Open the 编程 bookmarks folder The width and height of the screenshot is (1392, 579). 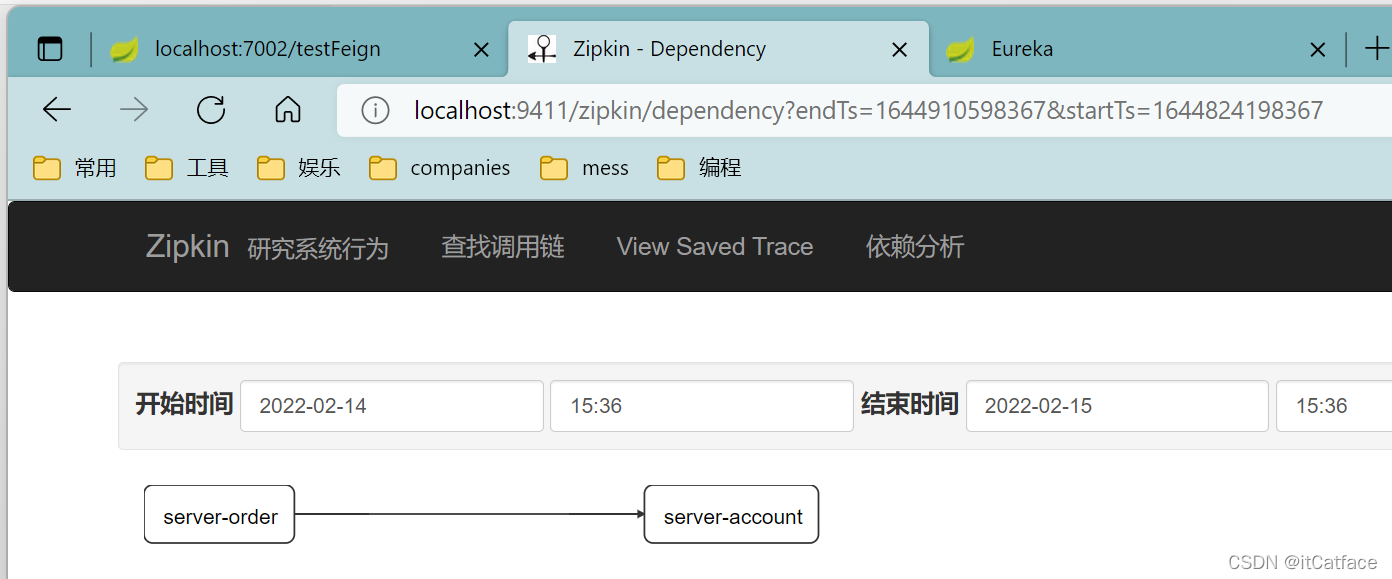pos(699,168)
